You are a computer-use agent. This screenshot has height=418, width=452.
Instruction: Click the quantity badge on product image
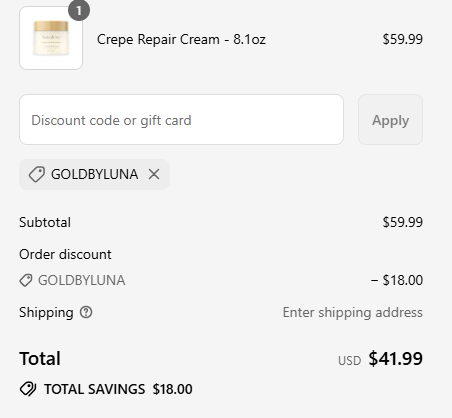79,11
